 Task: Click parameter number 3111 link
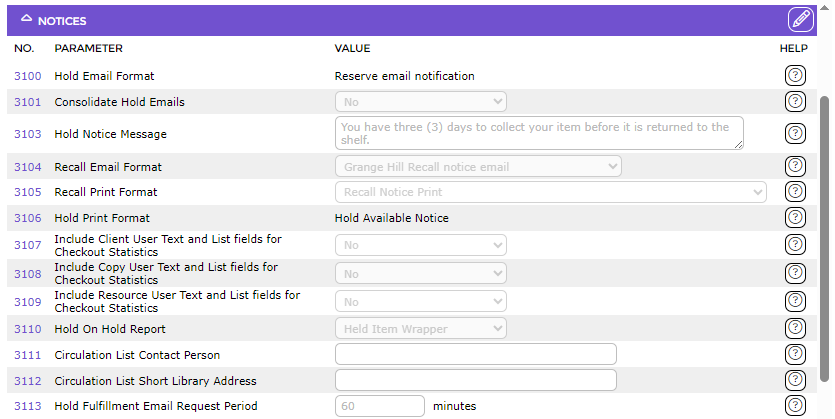(x=28, y=355)
